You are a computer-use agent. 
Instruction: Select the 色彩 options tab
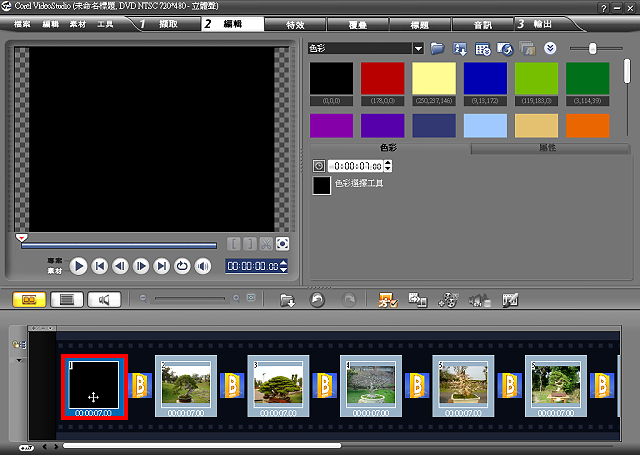[389, 148]
